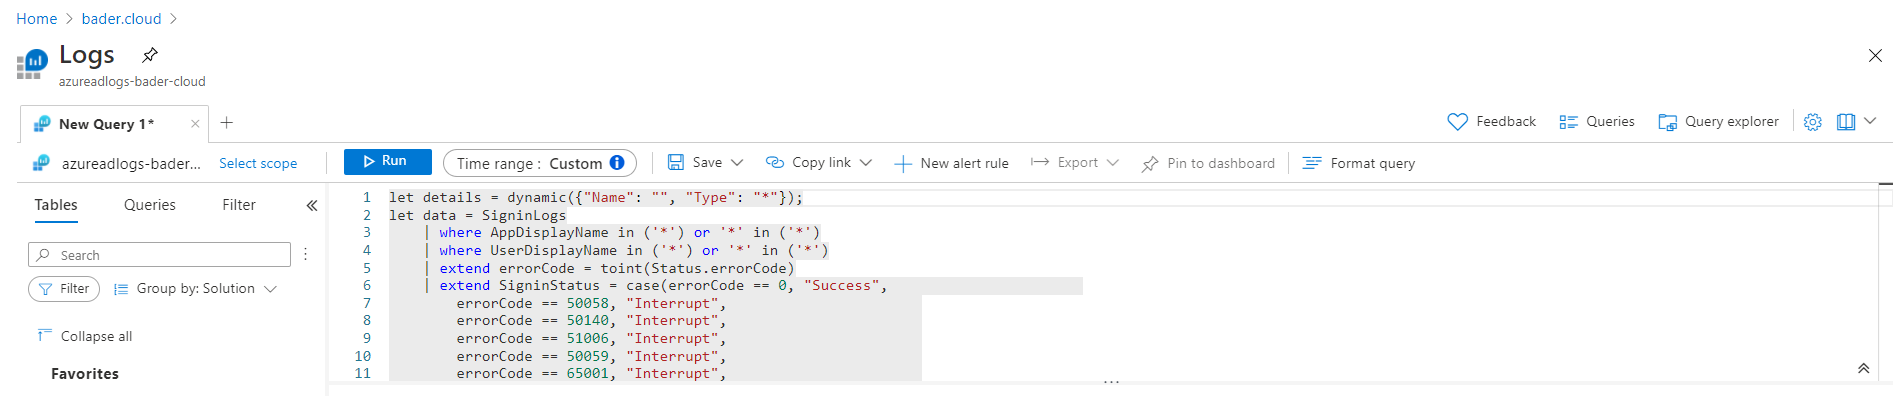The height and width of the screenshot is (396, 1901).
Task: Format query
Action: point(1359,163)
